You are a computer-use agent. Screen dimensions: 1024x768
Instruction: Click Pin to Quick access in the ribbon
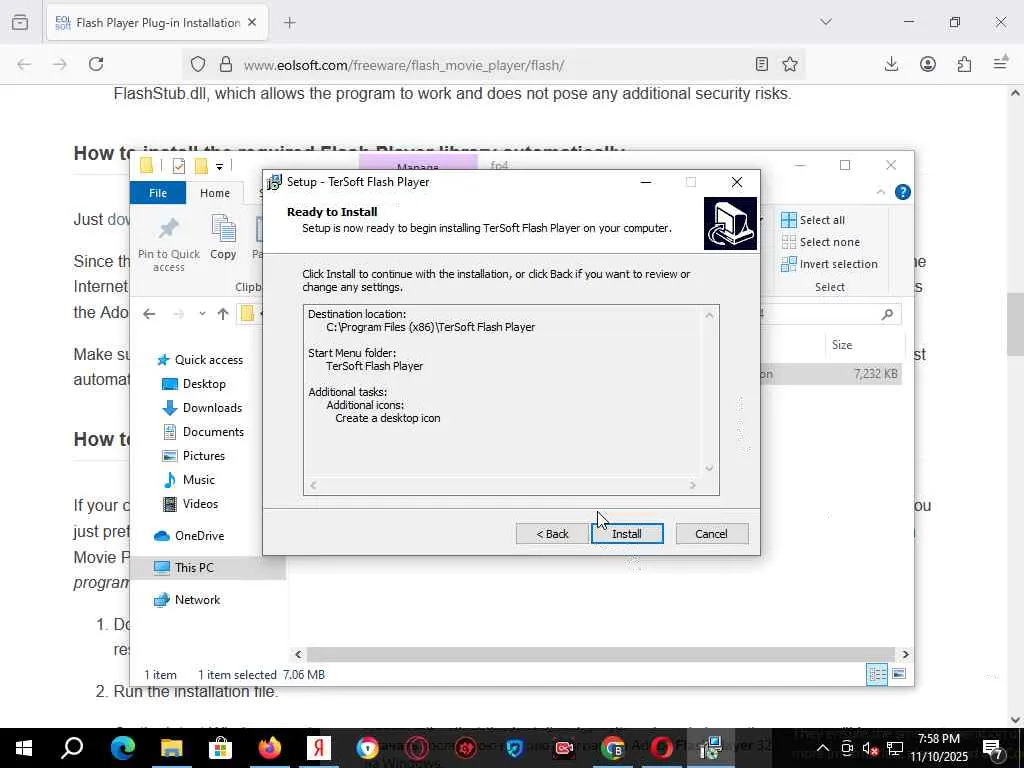169,244
